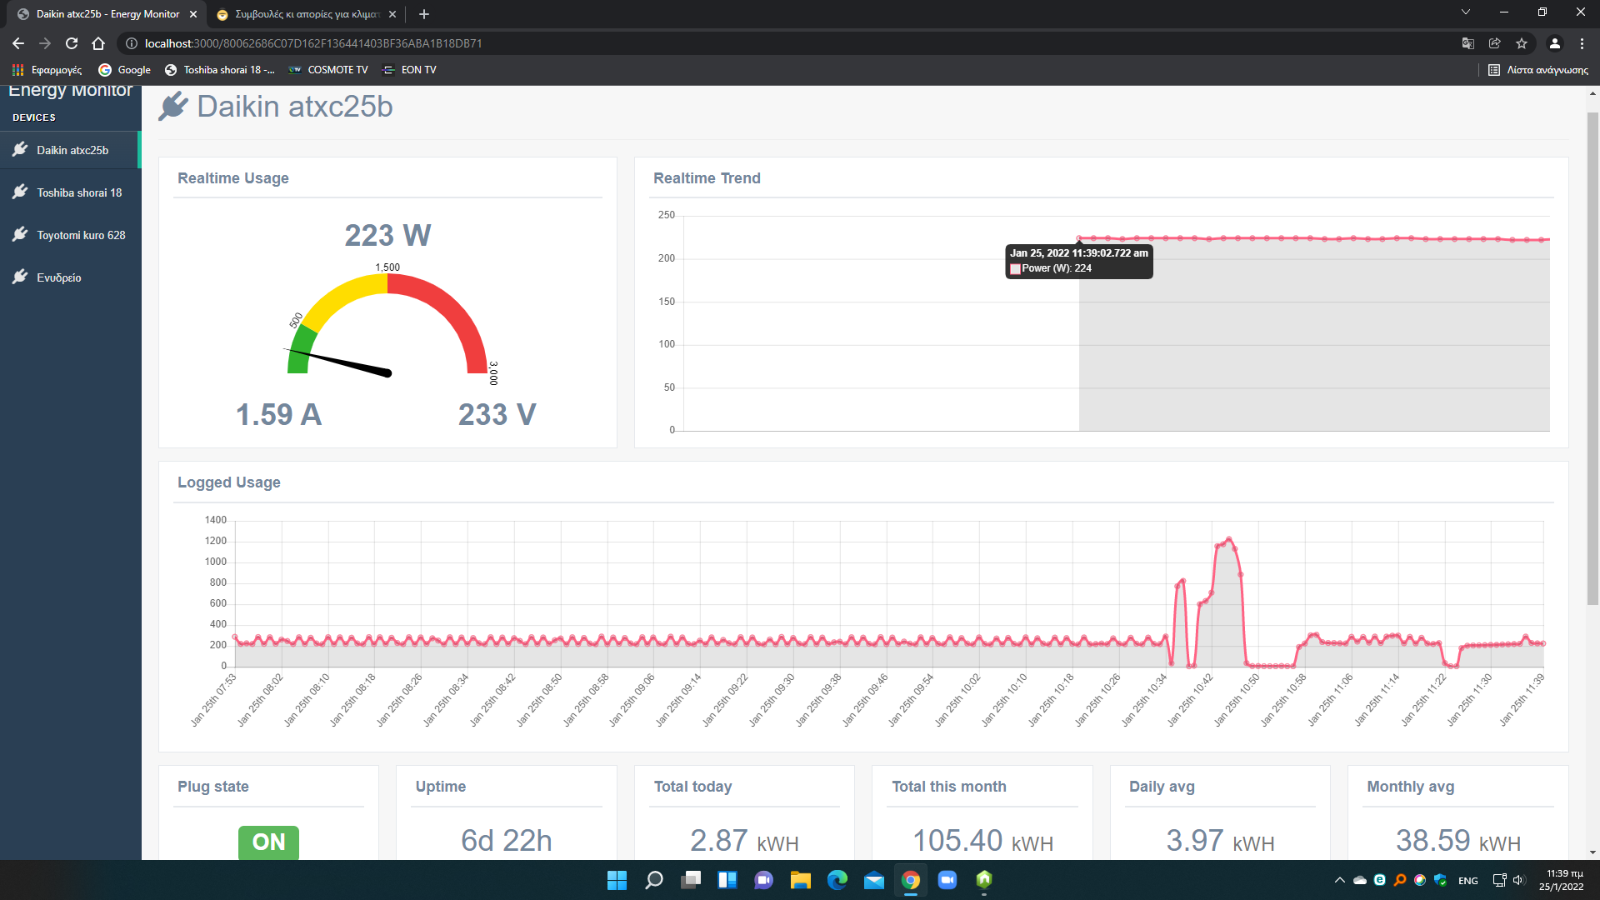Click the 105.40 kWH total this month value

tap(983, 841)
